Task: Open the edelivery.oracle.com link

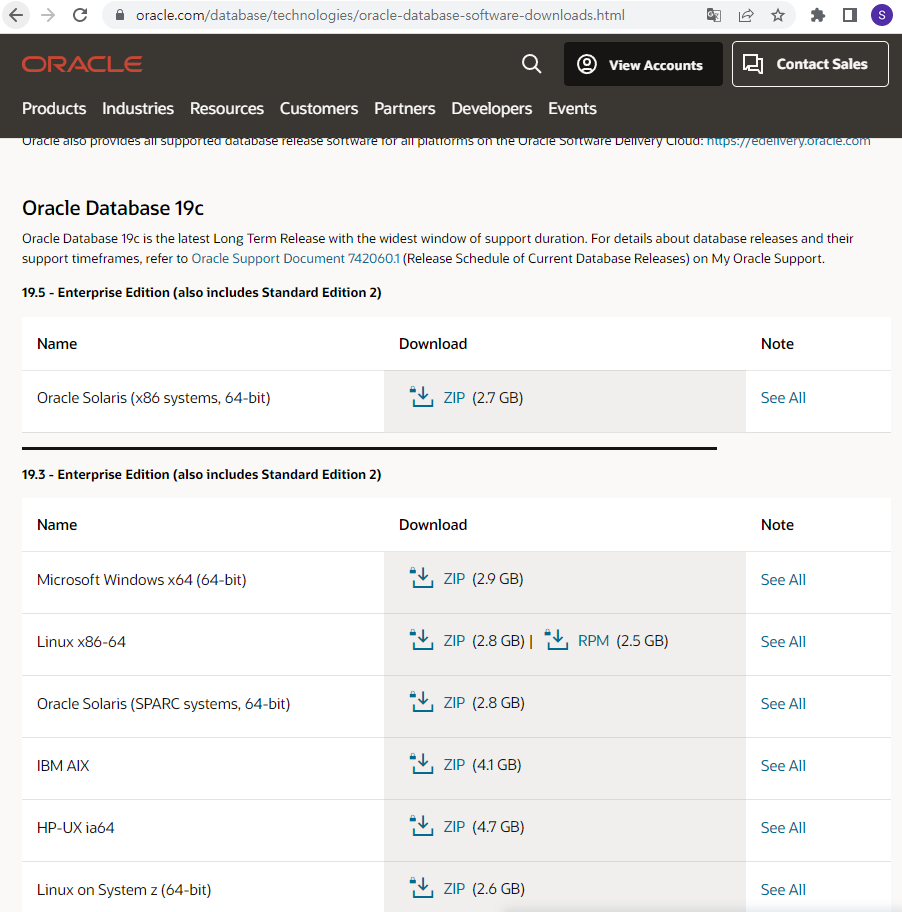Action: point(788,141)
